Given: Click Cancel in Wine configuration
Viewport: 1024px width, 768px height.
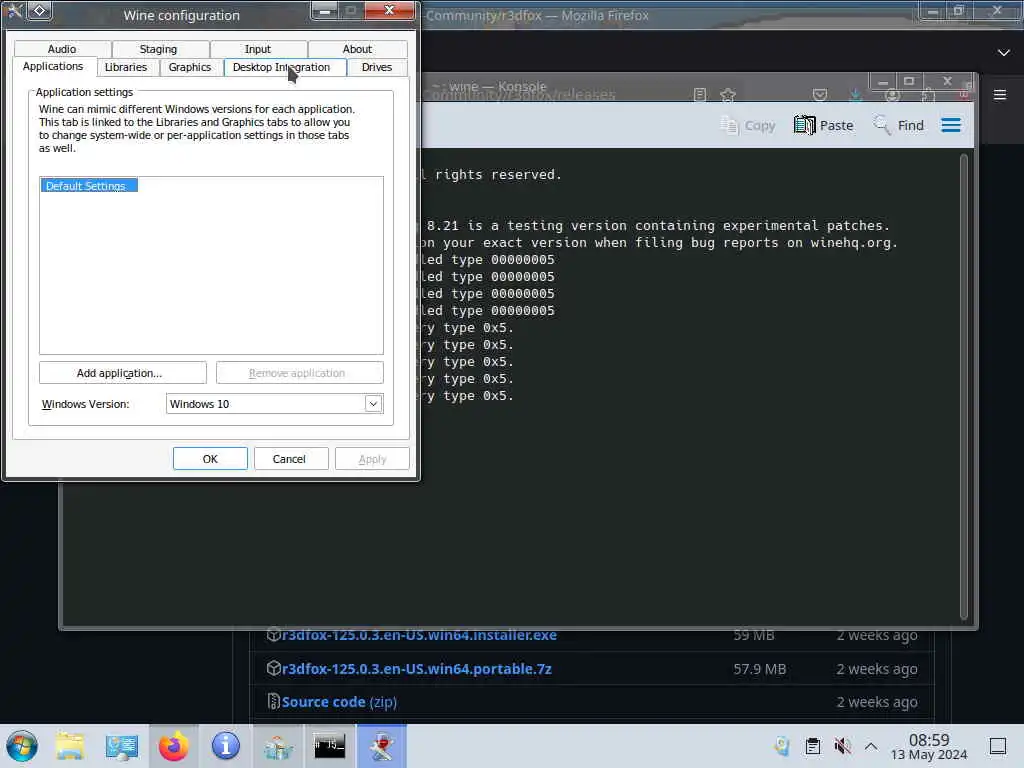Looking at the screenshot, I should click(x=289, y=459).
